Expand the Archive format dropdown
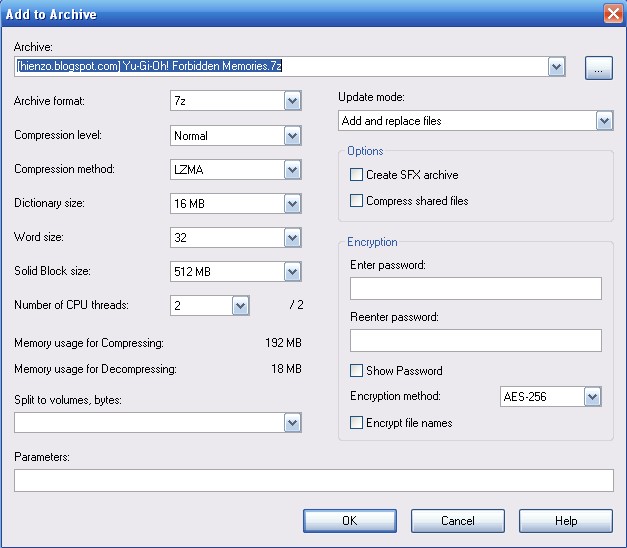 [292, 101]
